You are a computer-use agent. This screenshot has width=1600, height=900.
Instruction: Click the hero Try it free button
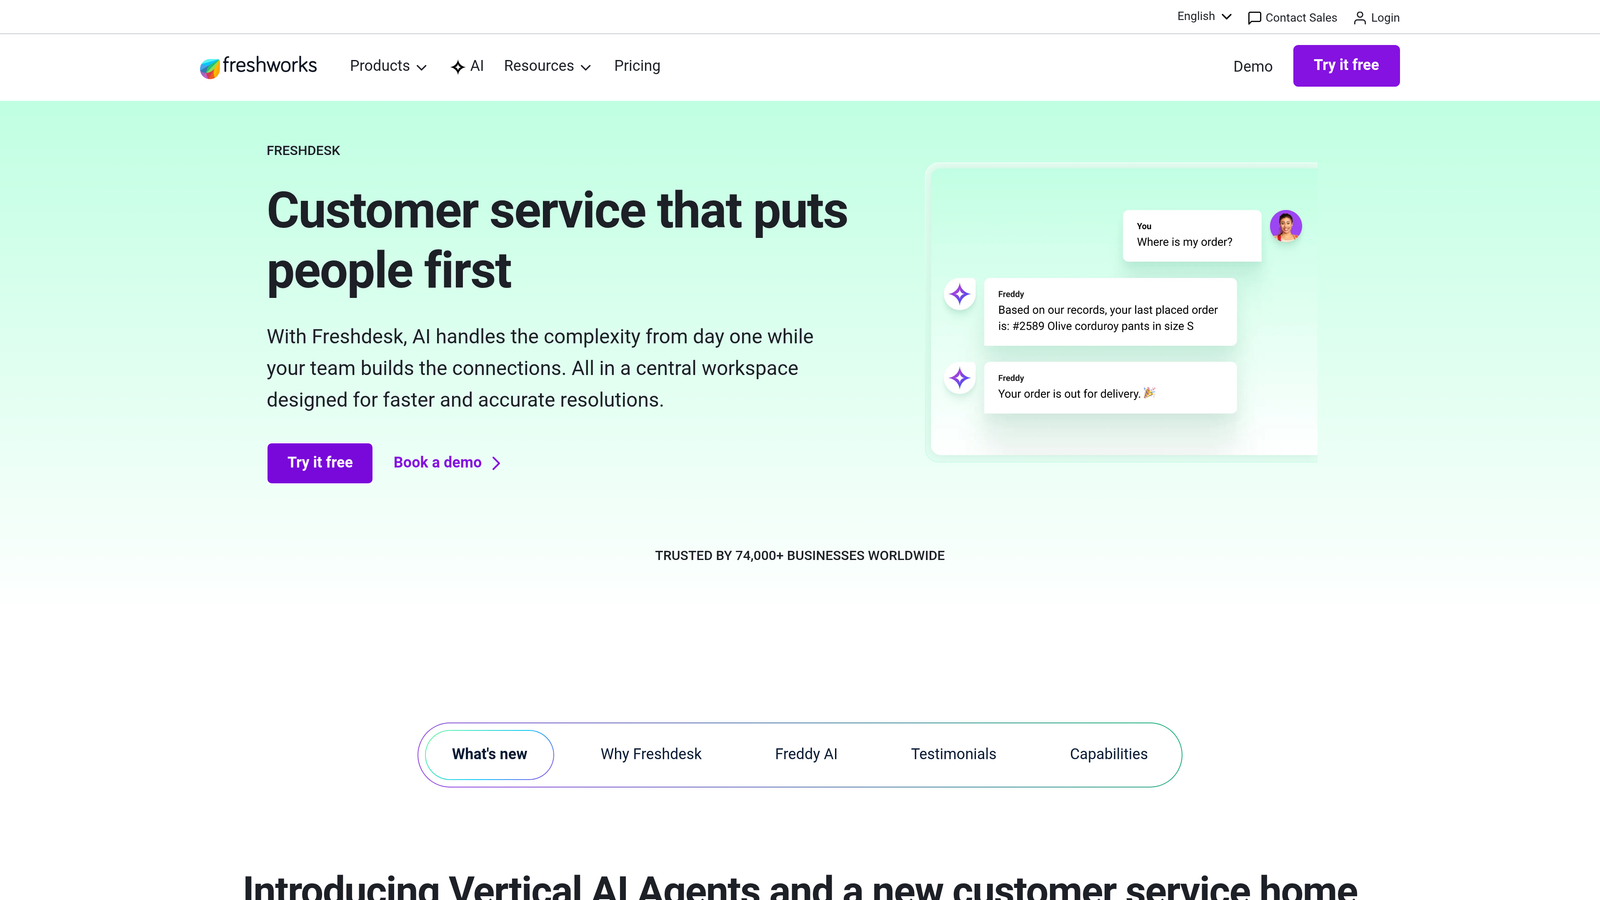tap(320, 463)
